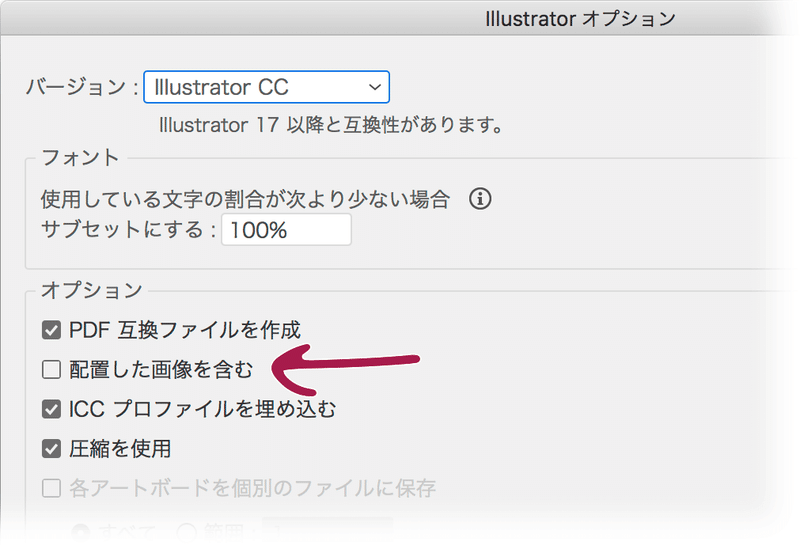800x545 pixels.
Task: Click the Illustrator オプション dialog title
Action: pos(580,19)
